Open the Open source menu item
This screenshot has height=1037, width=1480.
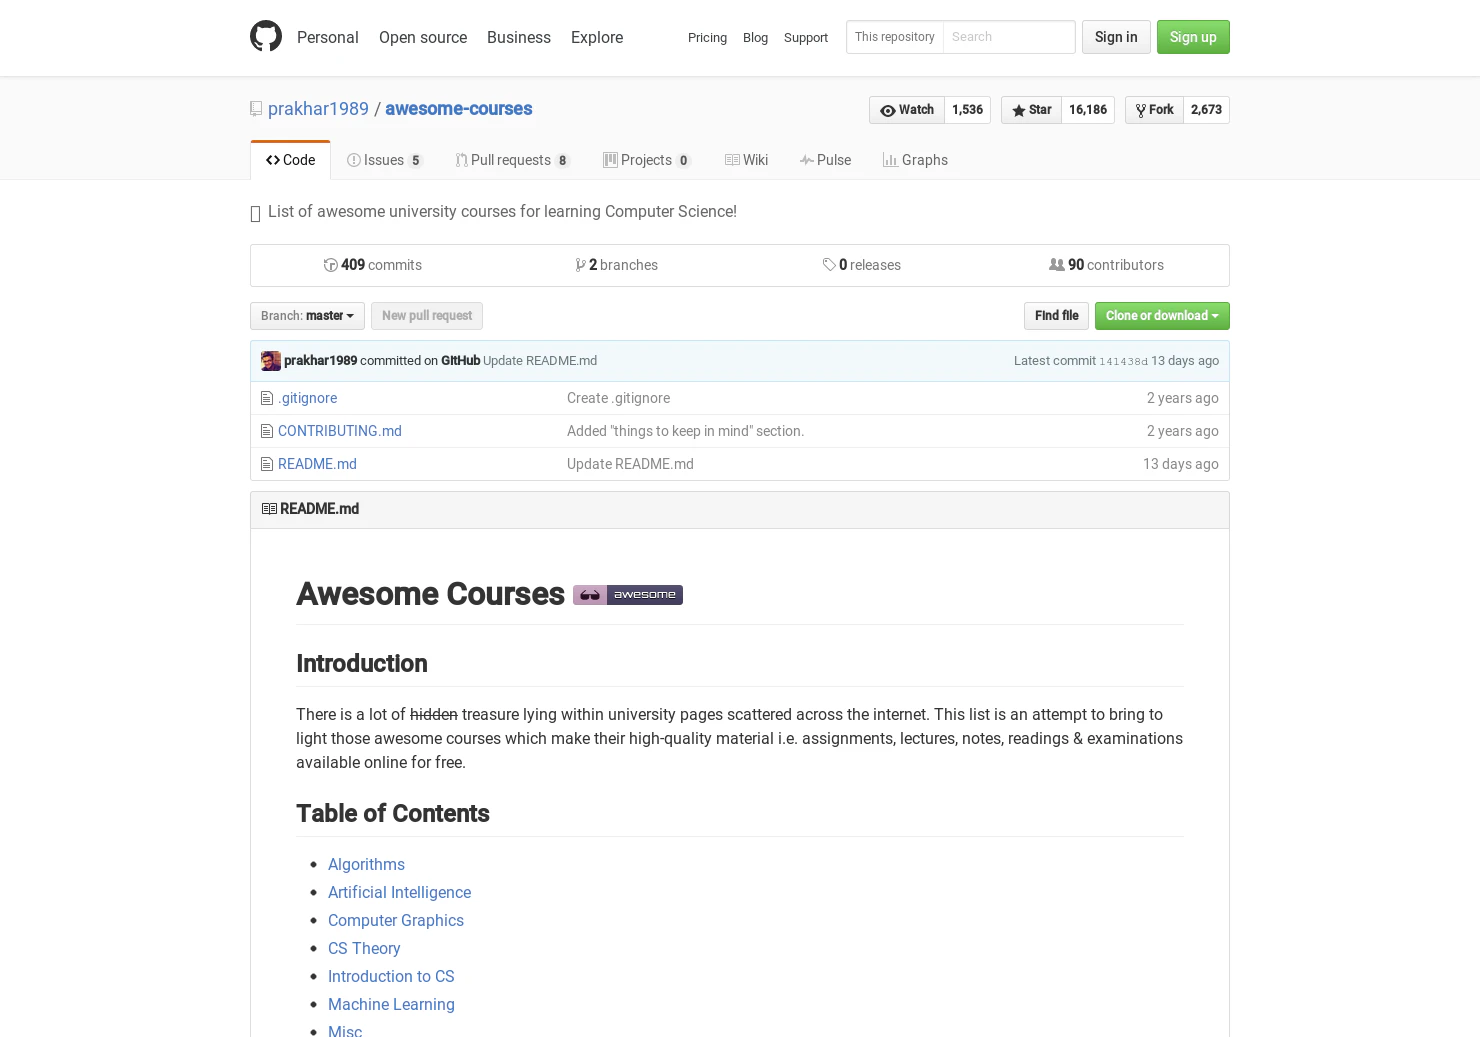423,37
